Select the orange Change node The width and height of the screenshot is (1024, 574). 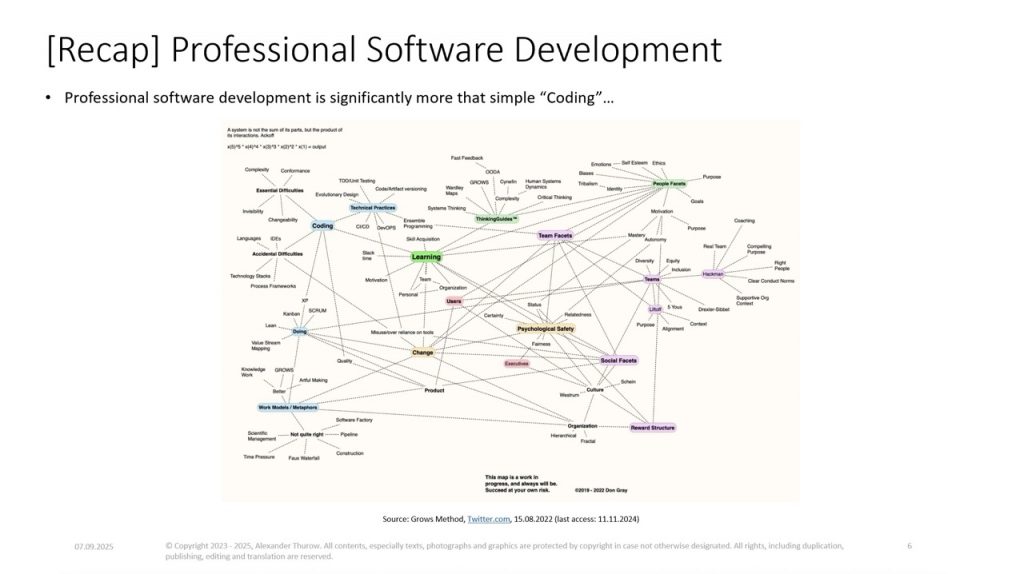(422, 352)
